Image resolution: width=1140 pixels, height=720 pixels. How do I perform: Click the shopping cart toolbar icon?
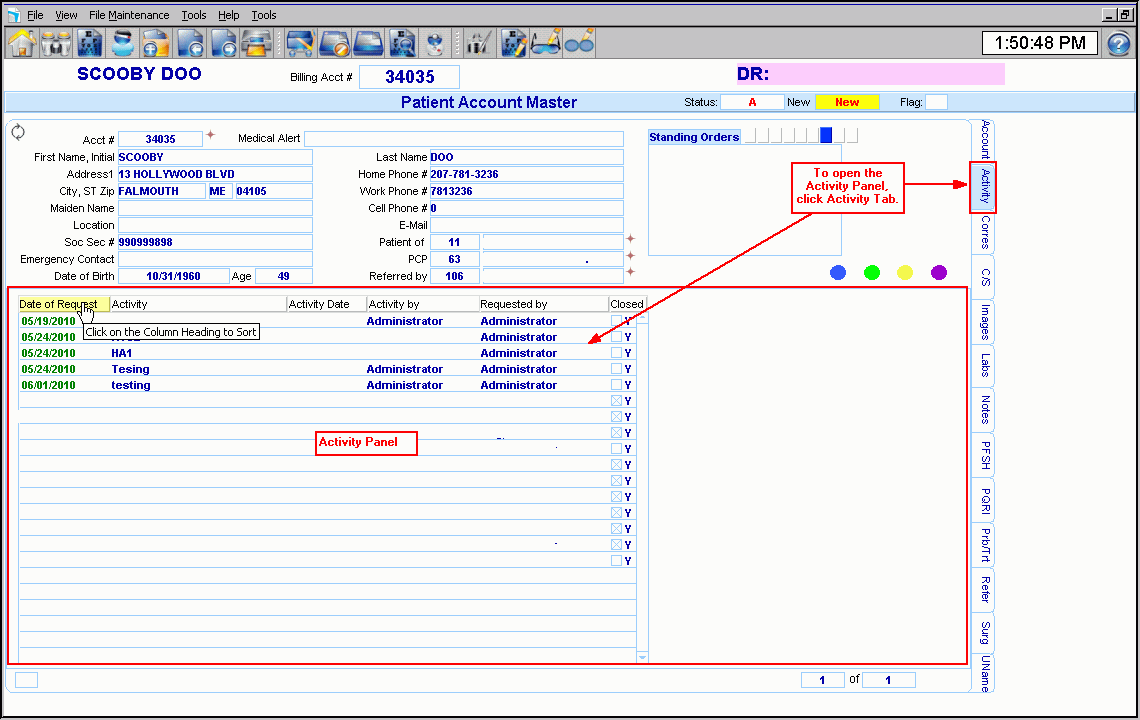coord(301,43)
